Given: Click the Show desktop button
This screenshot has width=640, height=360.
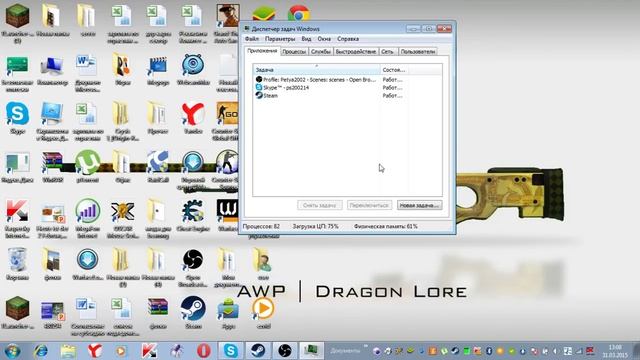Looking at the screenshot, I should 636,351.
